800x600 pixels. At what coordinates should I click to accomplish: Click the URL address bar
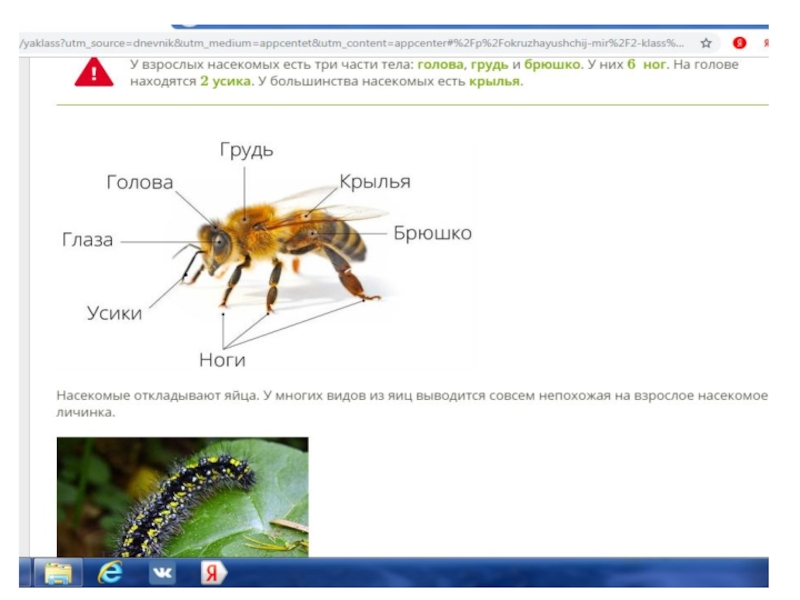click(350, 43)
